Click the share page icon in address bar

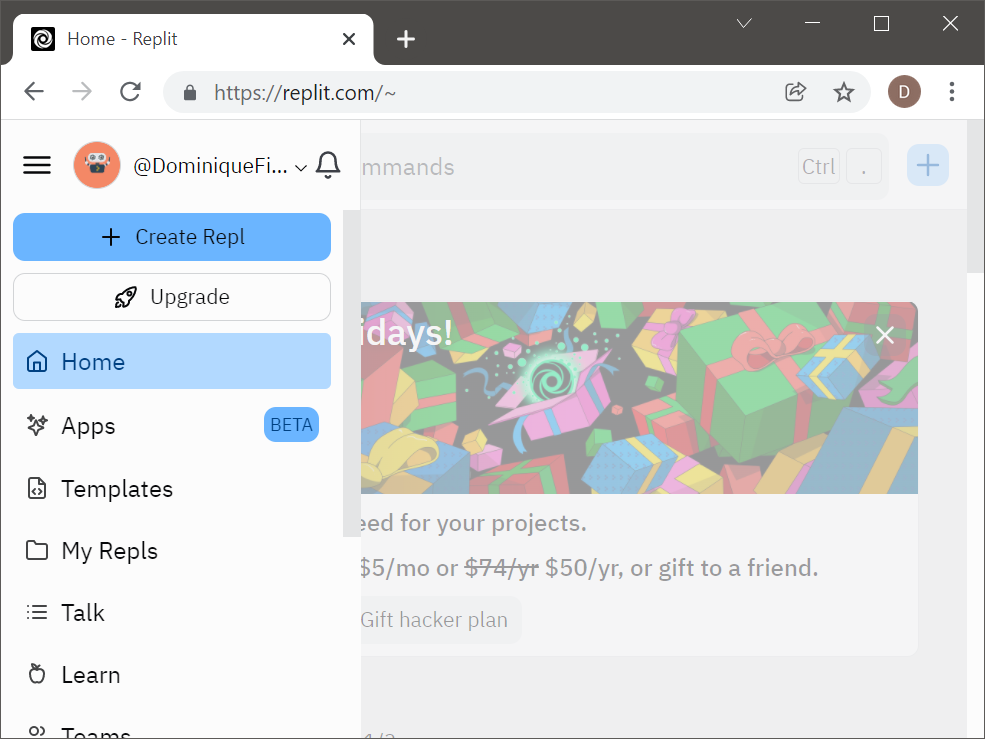click(795, 92)
